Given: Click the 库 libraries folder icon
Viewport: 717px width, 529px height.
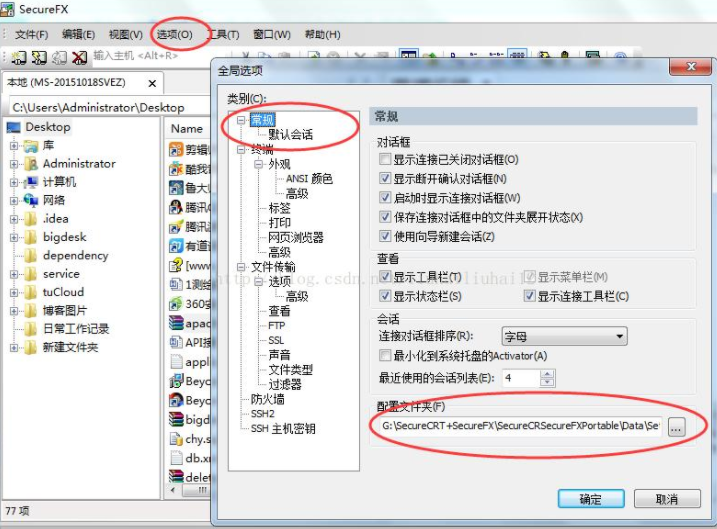Looking at the screenshot, I should click(x=31, y=146).
